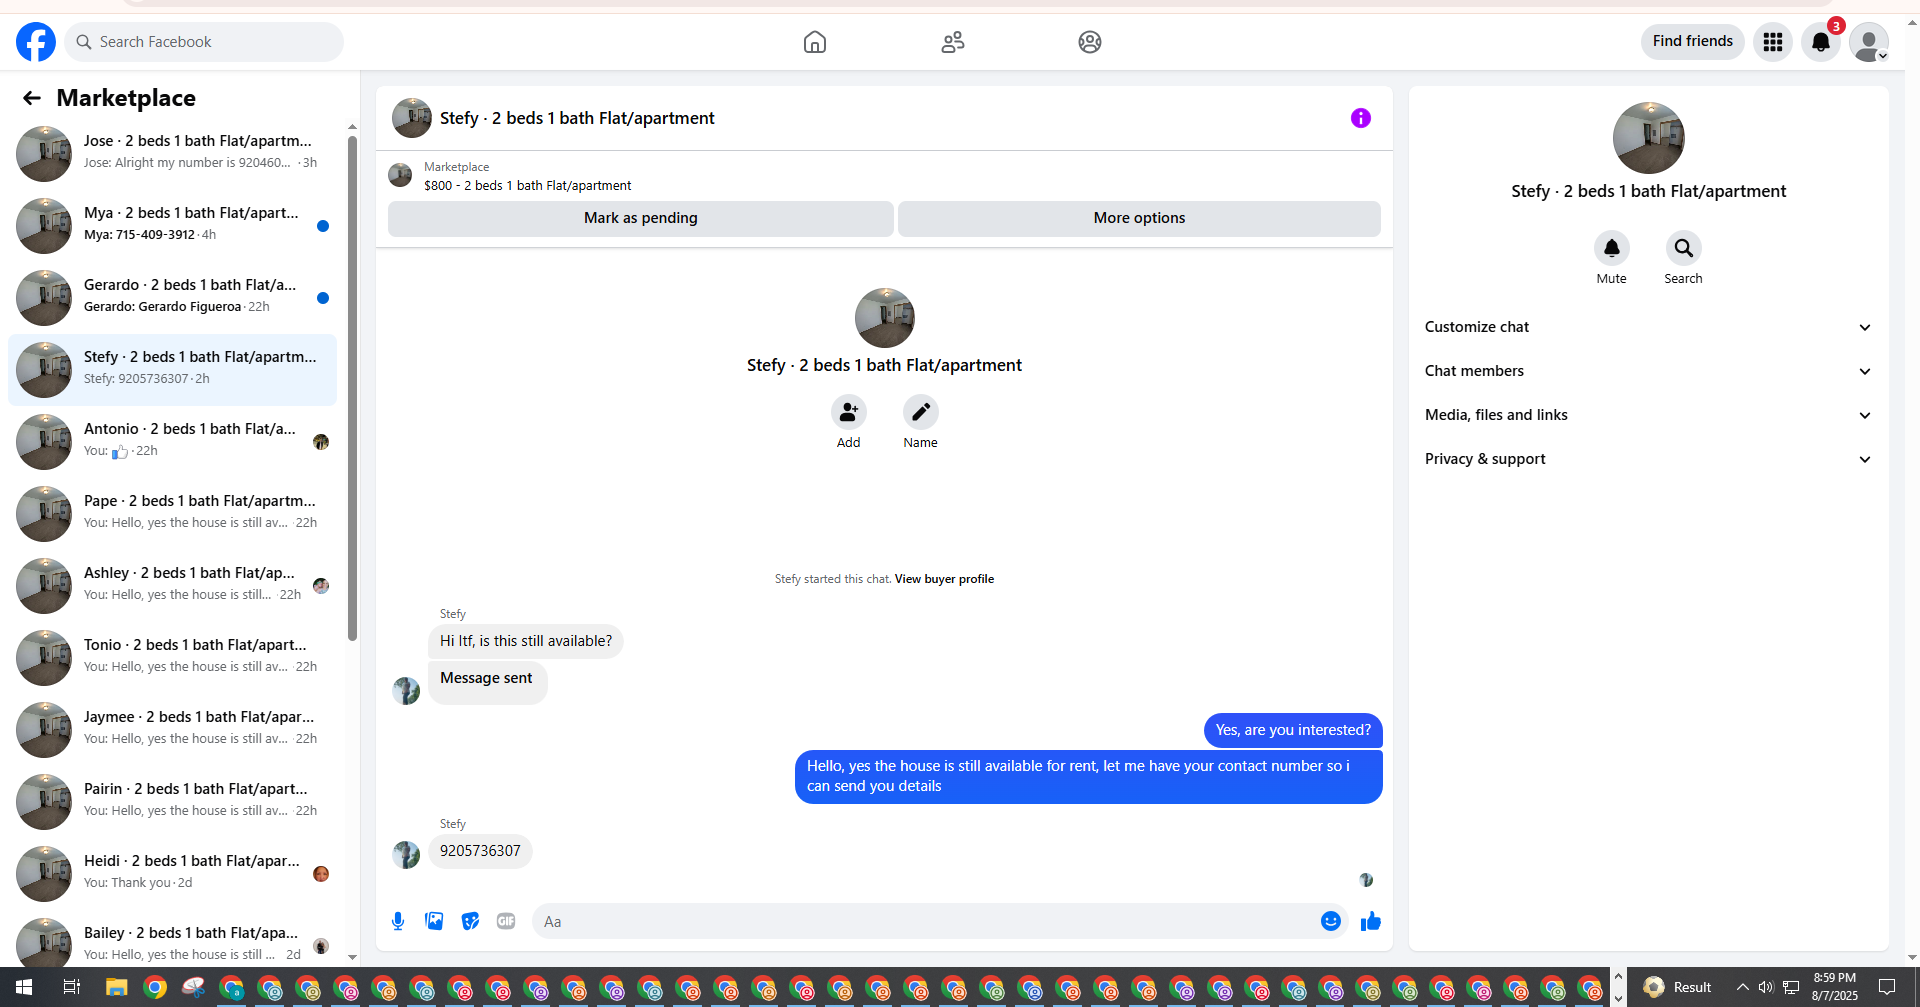Open the account profile menu
The image size is (1920, 1007).
point(1869,42)
